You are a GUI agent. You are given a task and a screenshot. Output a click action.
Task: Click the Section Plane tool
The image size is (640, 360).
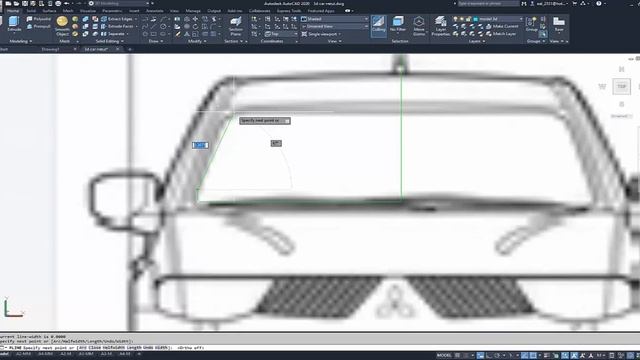(x=236, y=26)
